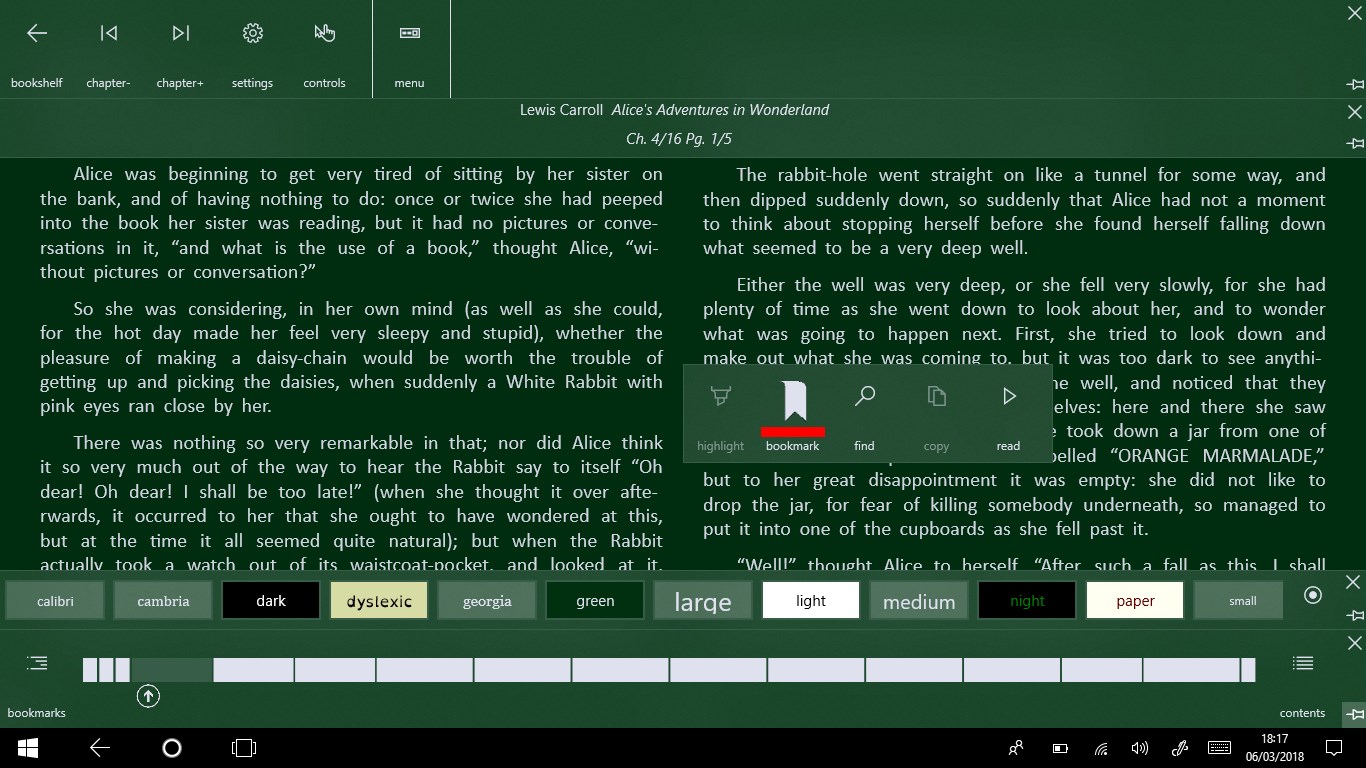1366x768 pixels.
Task: Click the copy icon in popup
Action: pos(937,415)
